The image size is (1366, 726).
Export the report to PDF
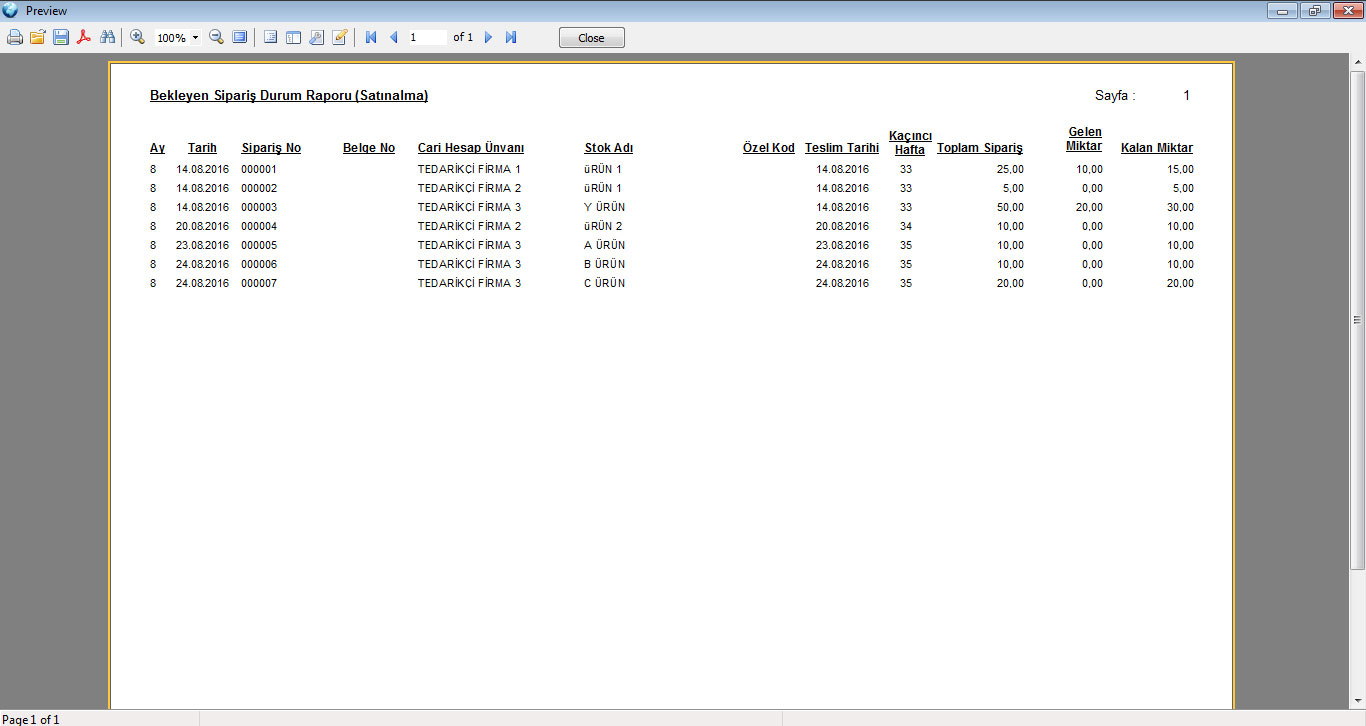click(x=84, y=37)
